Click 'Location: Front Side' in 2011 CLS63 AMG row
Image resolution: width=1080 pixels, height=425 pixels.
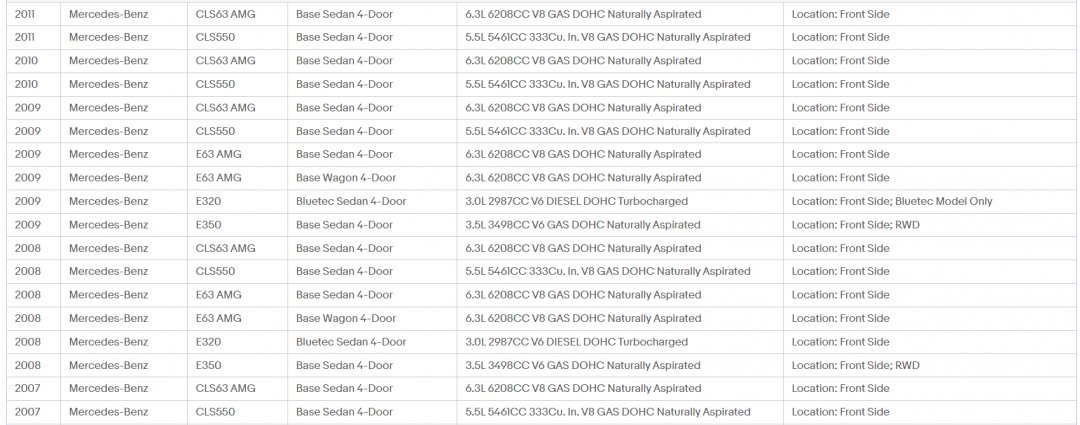point(840,14)
